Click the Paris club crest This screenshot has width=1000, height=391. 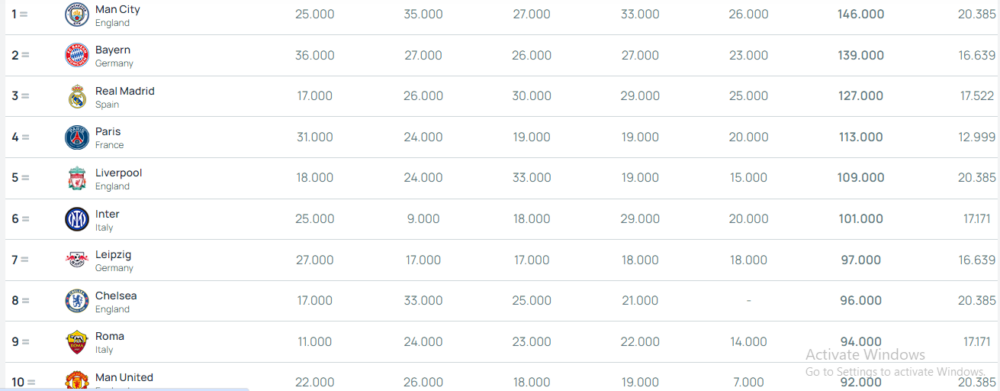click(x=77, y=137)
